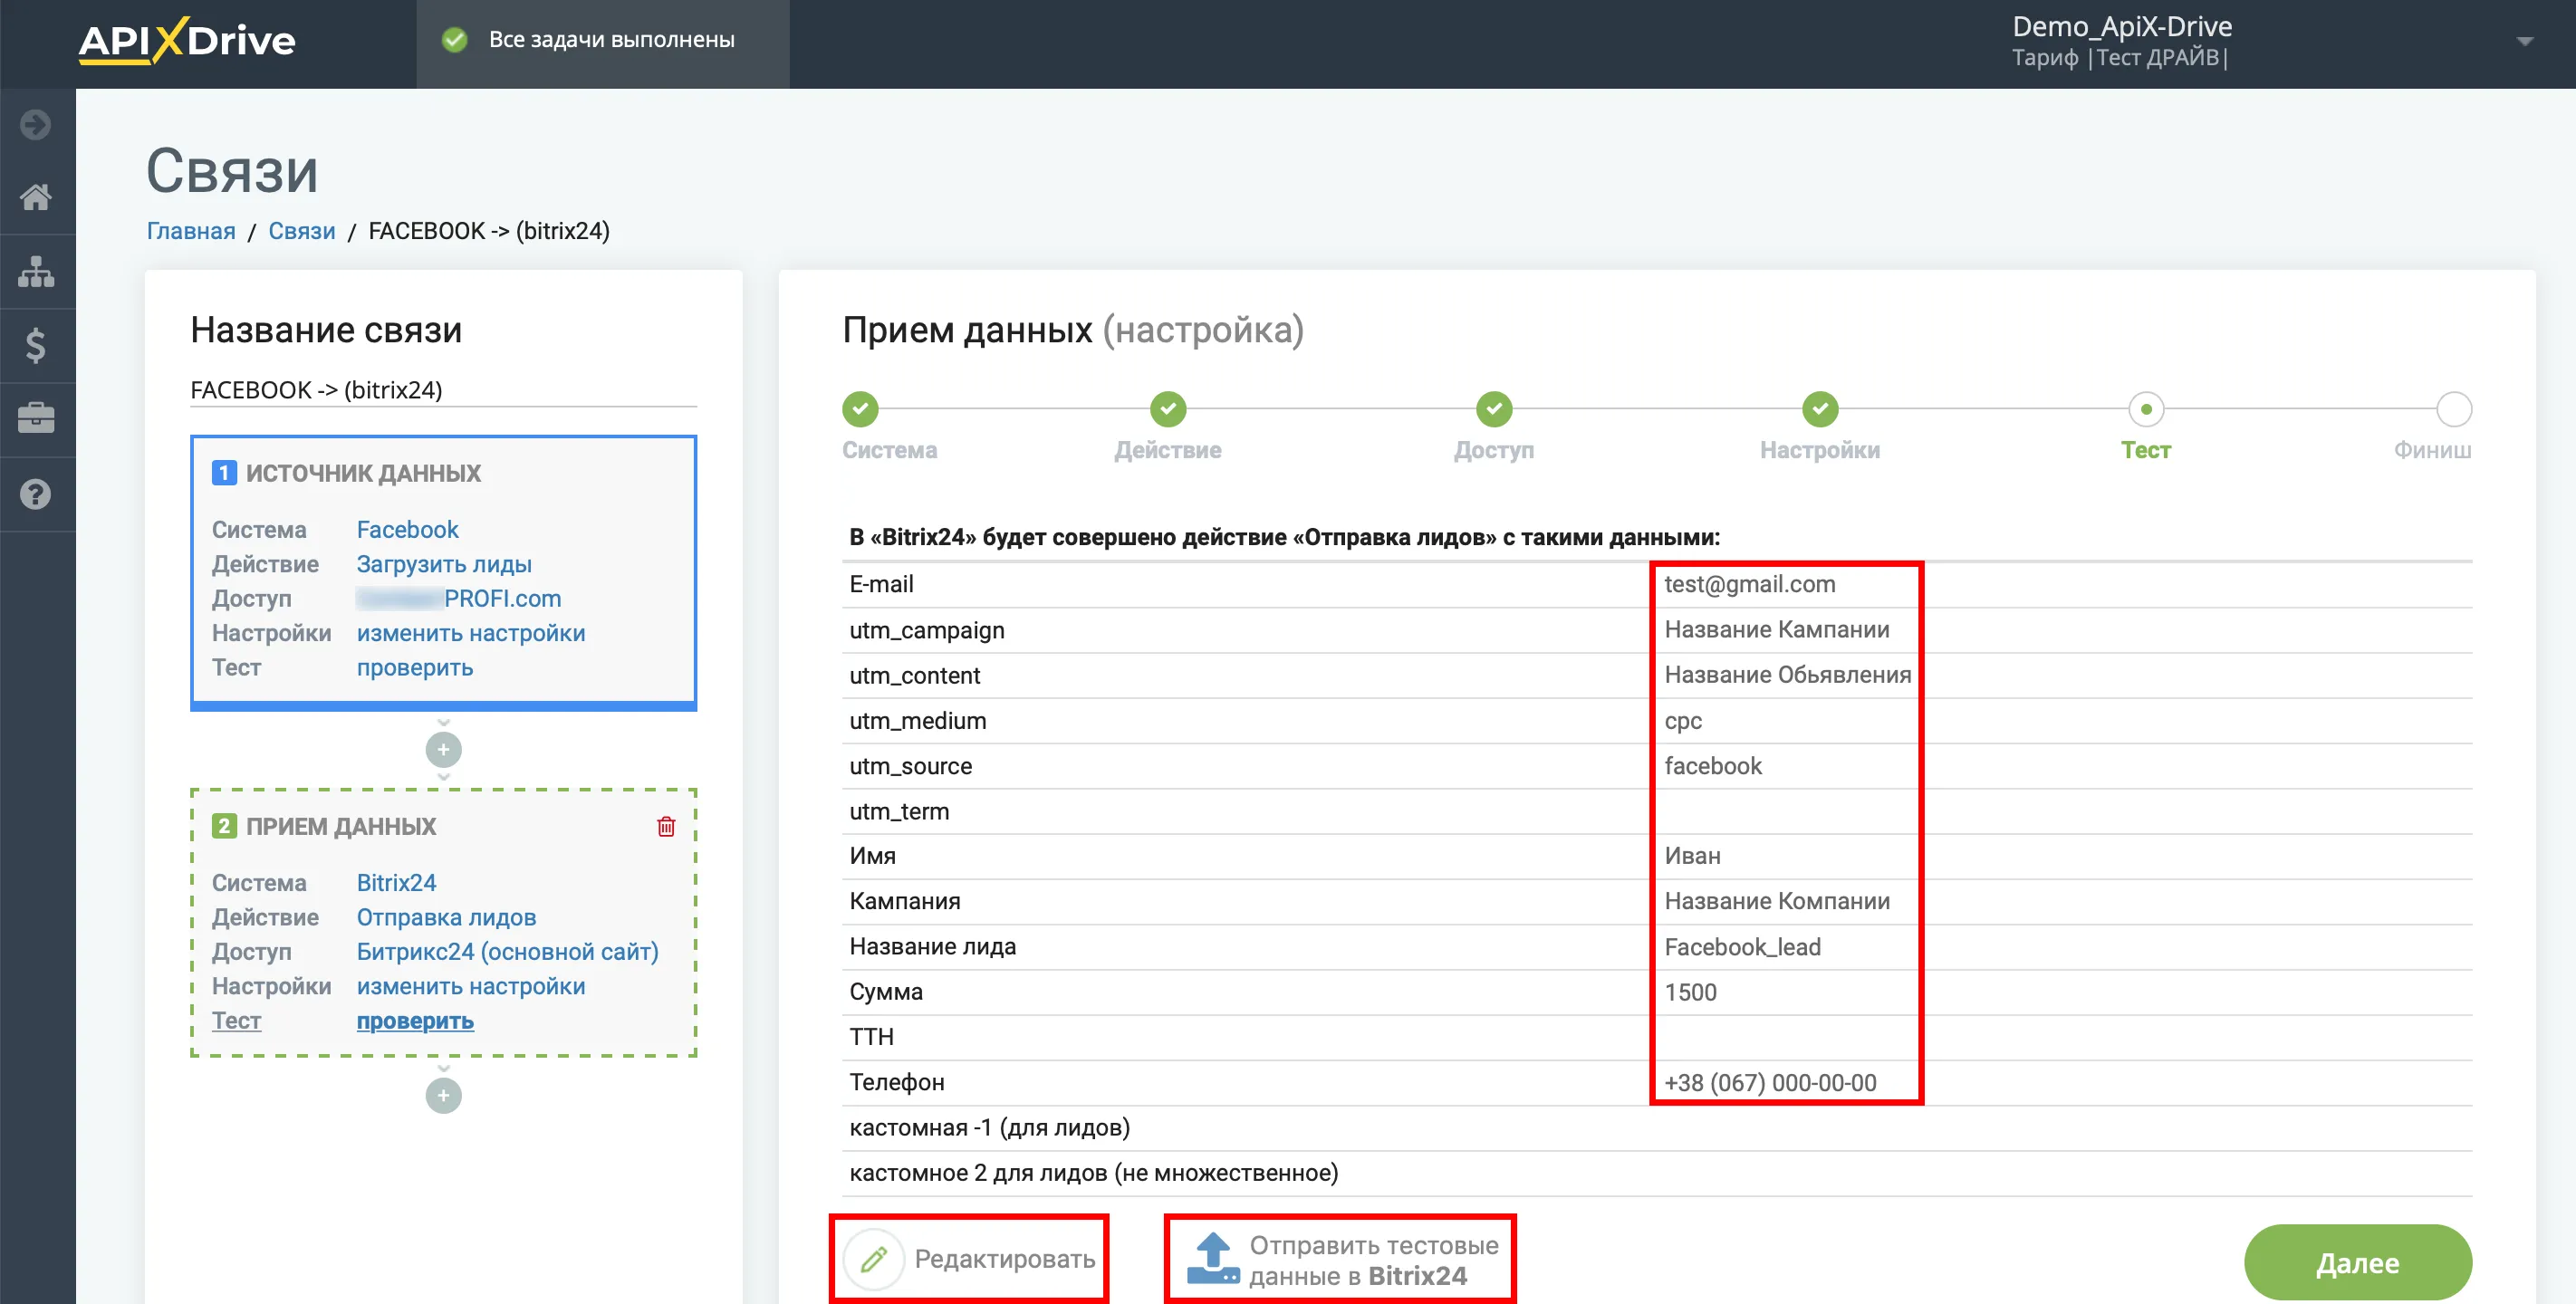2576x1304 pixels.
Task: Click the ТТН row label
Action: pos(871,1037)
